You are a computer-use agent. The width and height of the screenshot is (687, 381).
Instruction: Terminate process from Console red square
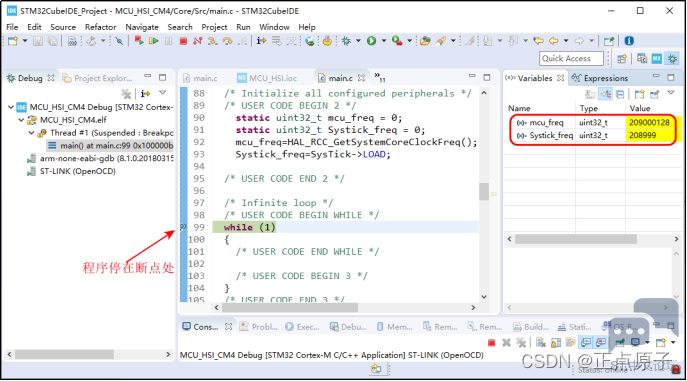tap(491, 342)
